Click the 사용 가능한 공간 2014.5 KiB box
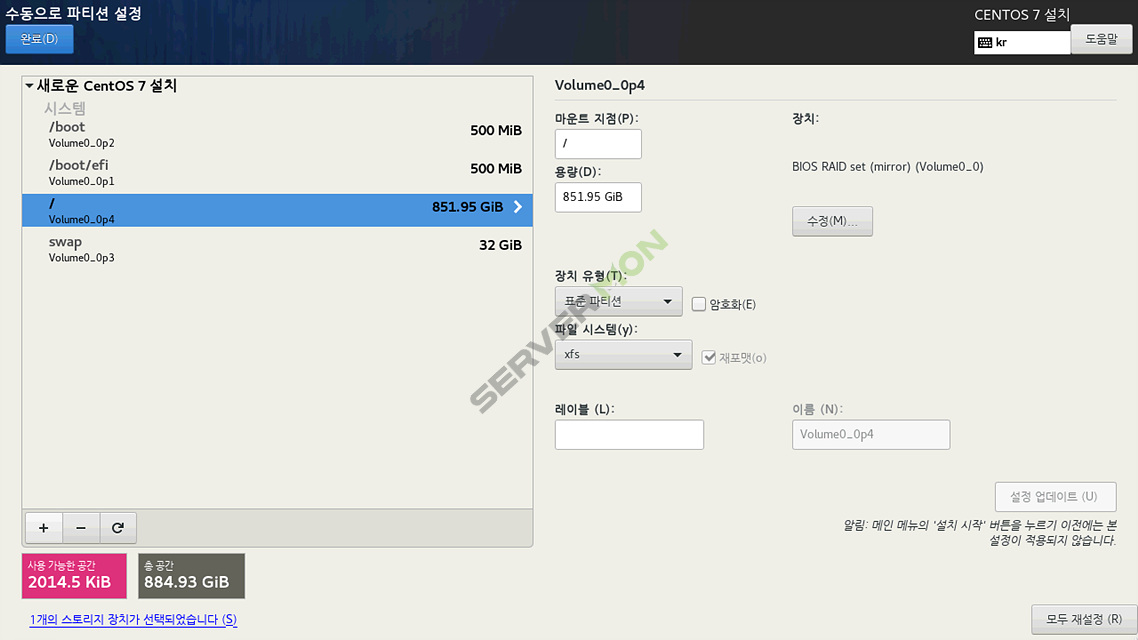This screenshot has width=1138, height=640. 74,576
